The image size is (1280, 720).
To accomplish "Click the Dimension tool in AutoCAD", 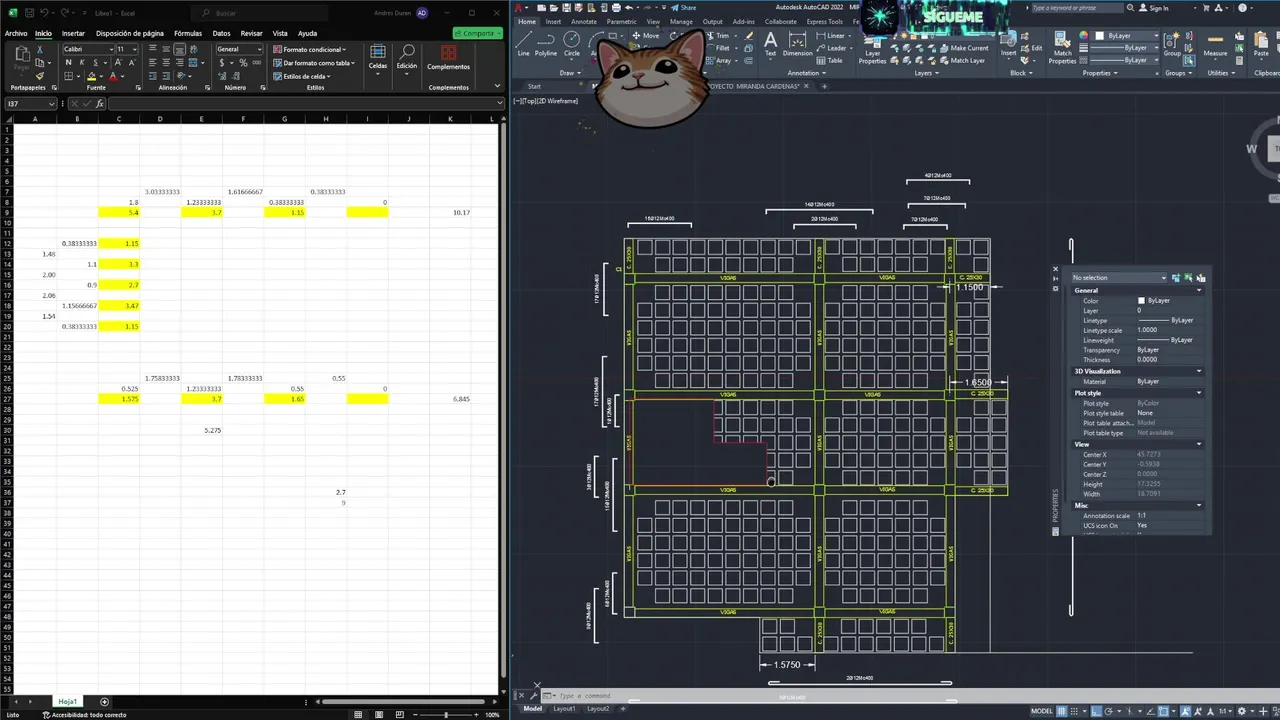I will (x=797, y=42).
